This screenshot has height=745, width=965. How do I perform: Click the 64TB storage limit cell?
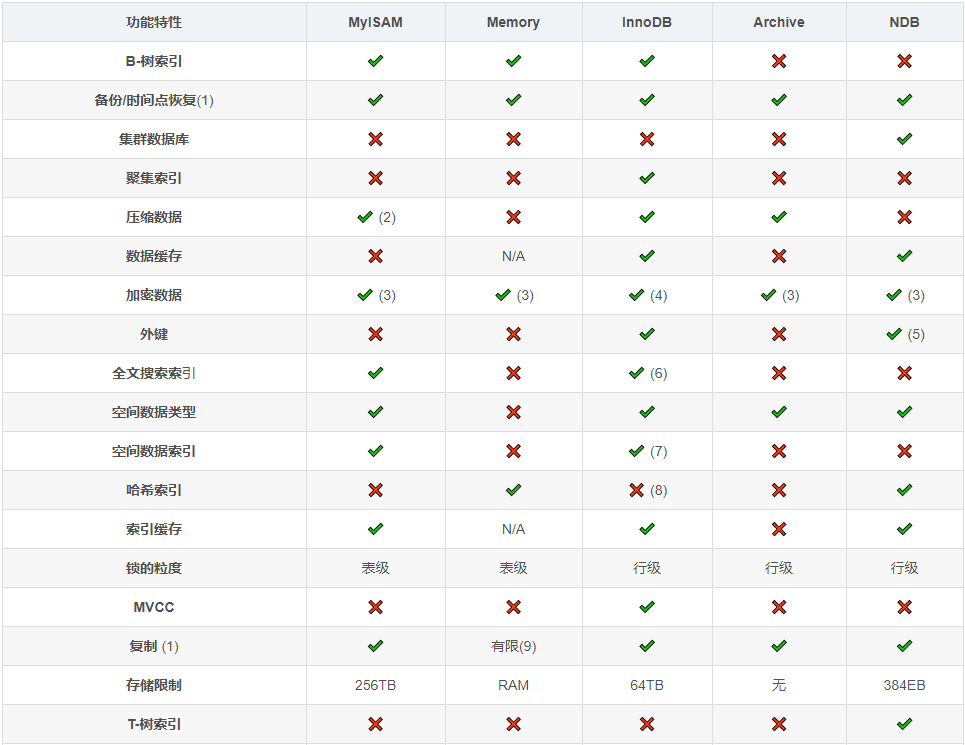tap(647, 685)
